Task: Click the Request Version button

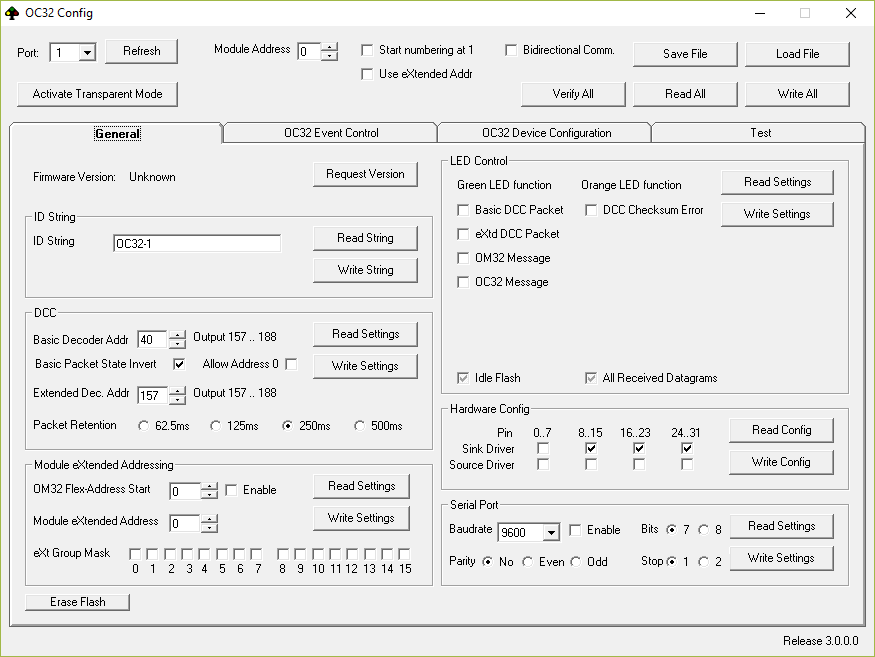Action: 365,174
